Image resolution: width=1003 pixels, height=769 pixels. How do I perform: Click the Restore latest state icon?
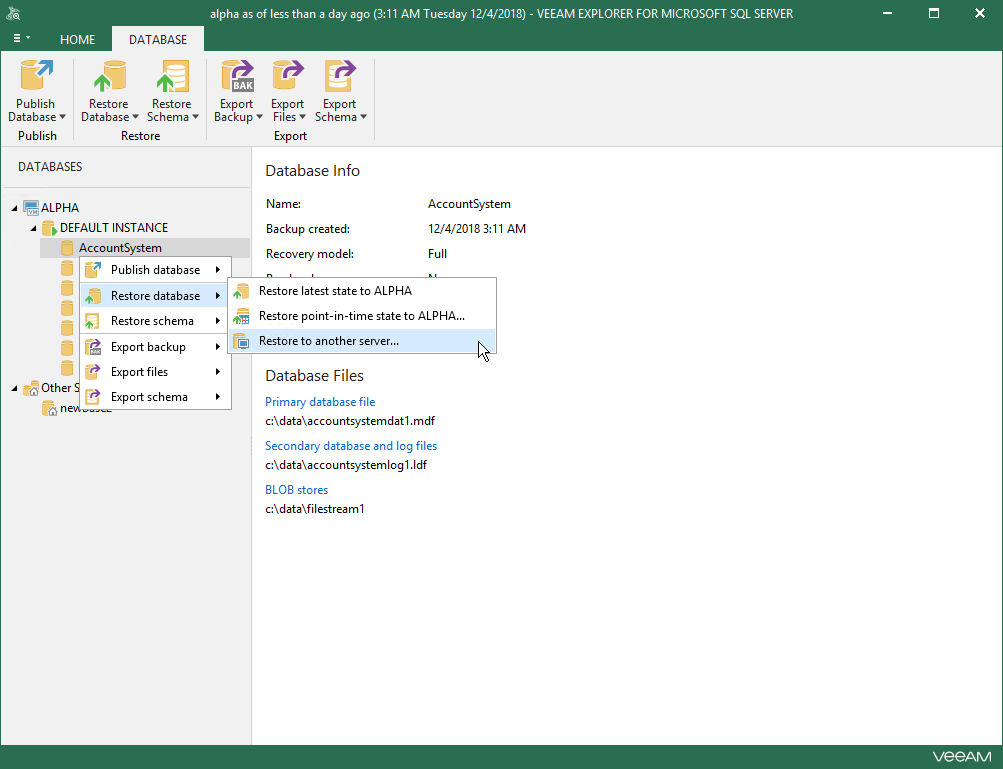tap(241, 291)
